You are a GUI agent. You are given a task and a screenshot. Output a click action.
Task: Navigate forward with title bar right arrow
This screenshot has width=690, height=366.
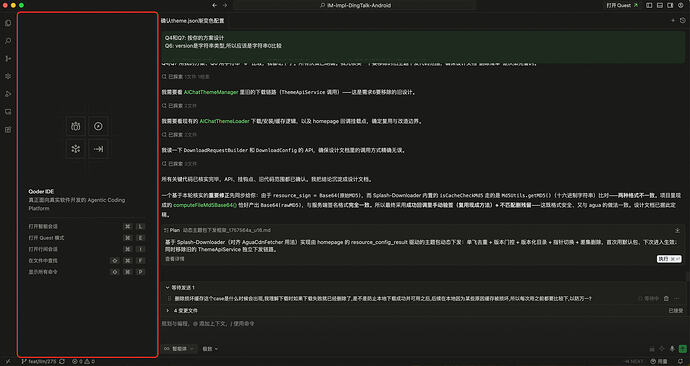(x=225, y=5)
